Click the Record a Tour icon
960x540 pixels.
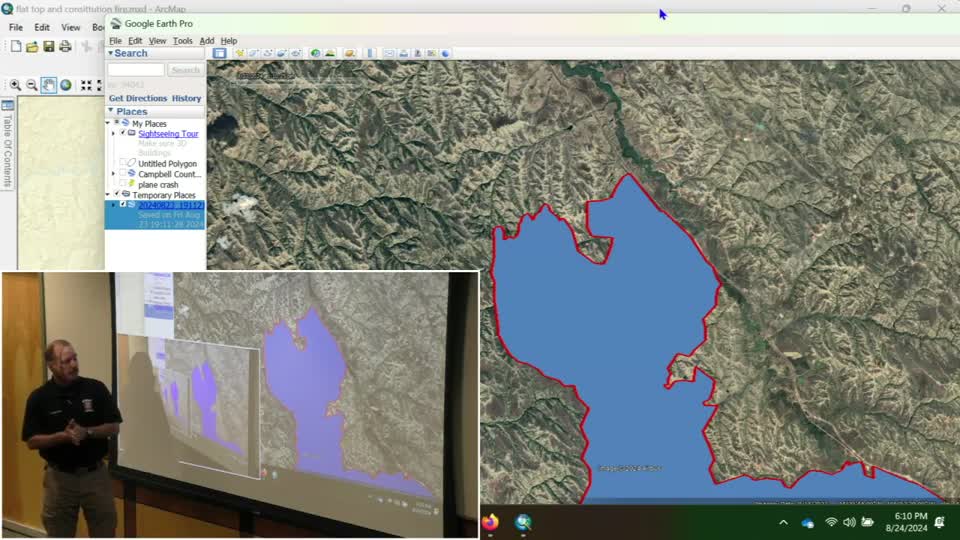pos(296,53)
